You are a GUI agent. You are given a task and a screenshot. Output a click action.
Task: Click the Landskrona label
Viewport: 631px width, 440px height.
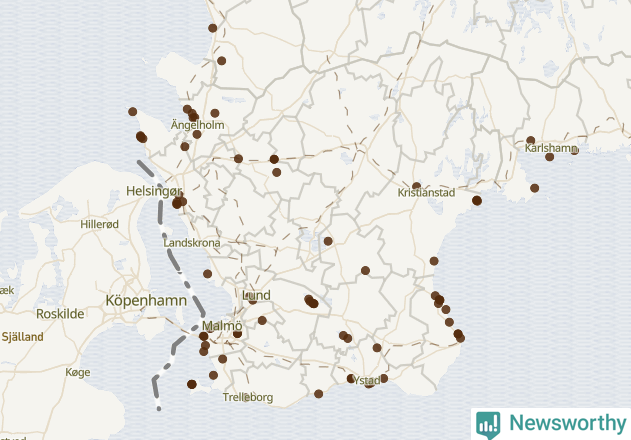coord(192,243)
